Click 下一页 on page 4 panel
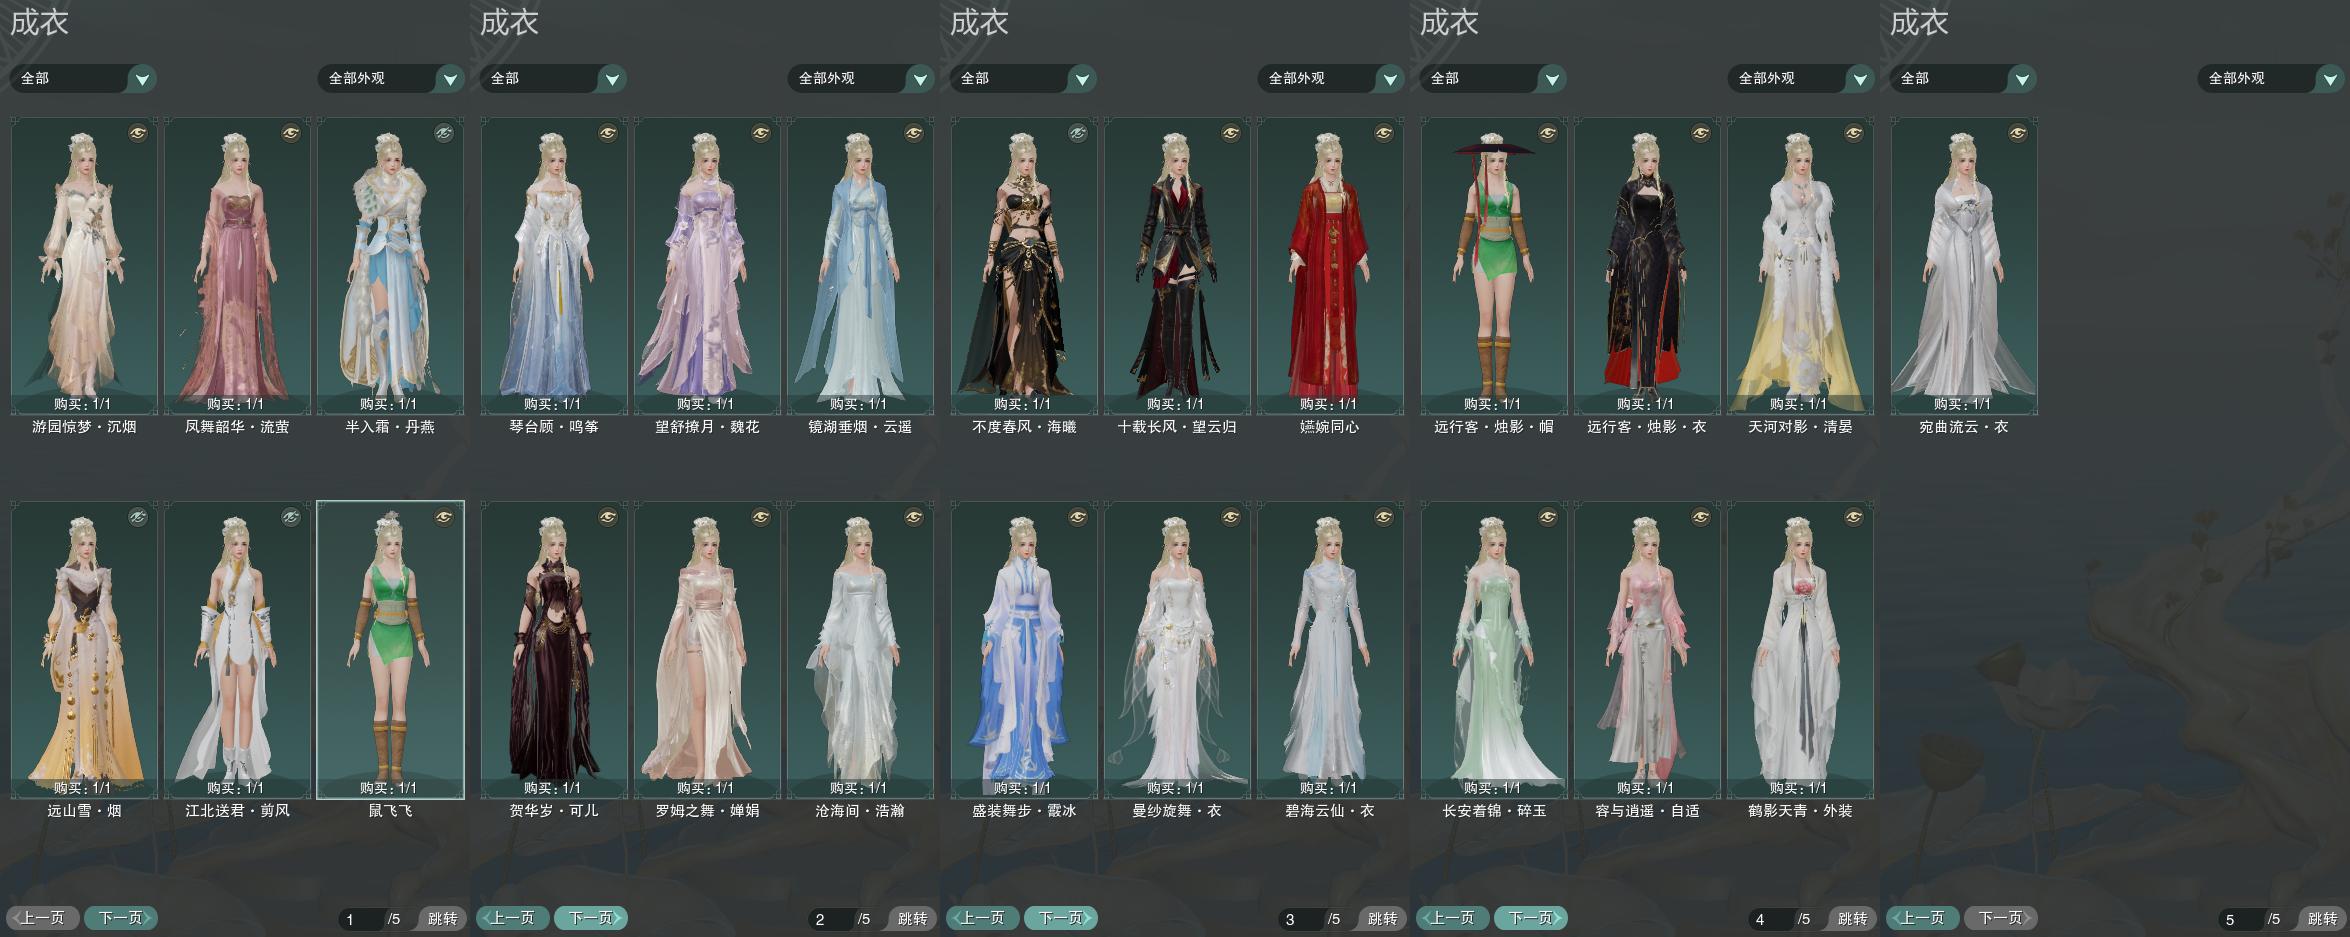 pyautogui.click(x=1531, y=918)
